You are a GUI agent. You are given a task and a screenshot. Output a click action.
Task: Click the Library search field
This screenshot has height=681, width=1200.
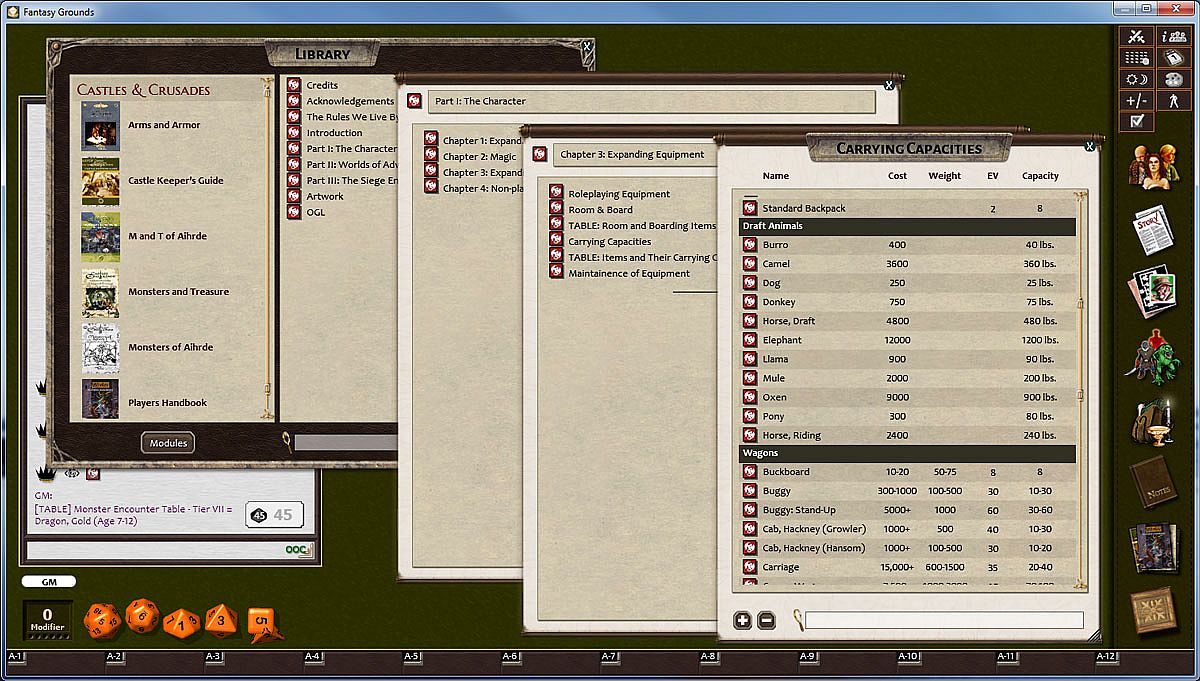coord(346,442)
